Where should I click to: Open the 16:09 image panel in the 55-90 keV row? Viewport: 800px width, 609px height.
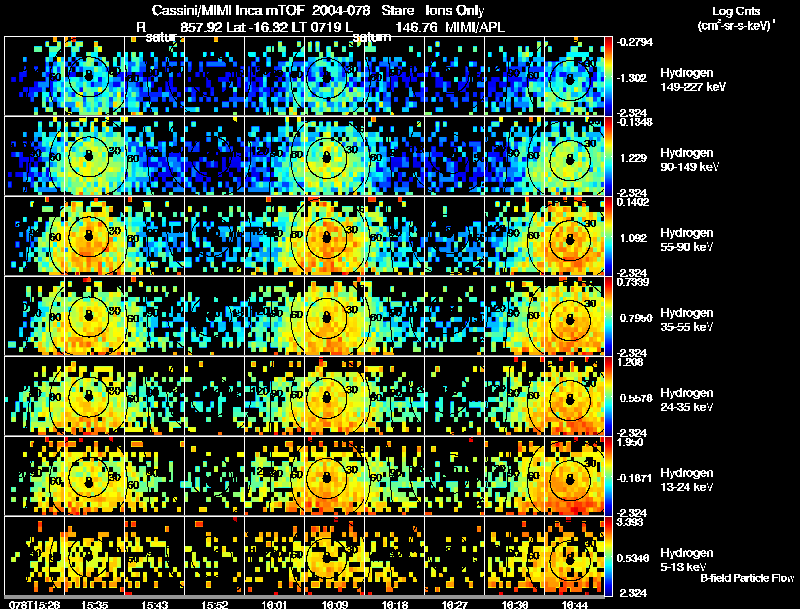334,236
